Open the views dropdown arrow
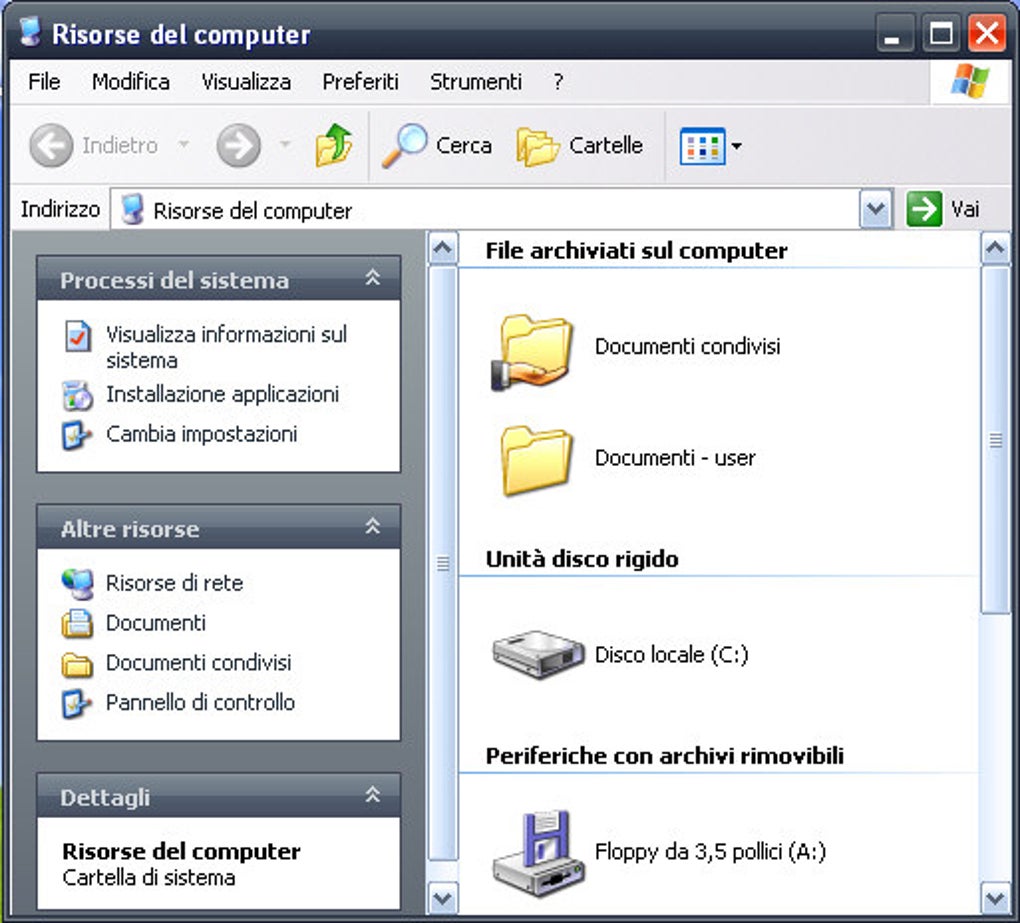Viewport: 1020px width, 923px height. pos(736,146)
